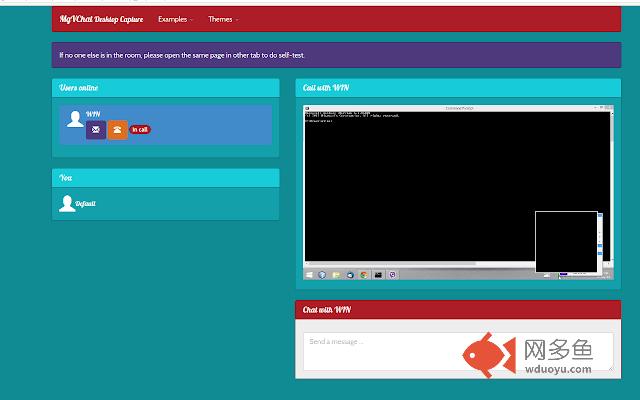This screenshot has height=400, width=640.
Task: Click the orange phone call button
Action: coord(117,130)
